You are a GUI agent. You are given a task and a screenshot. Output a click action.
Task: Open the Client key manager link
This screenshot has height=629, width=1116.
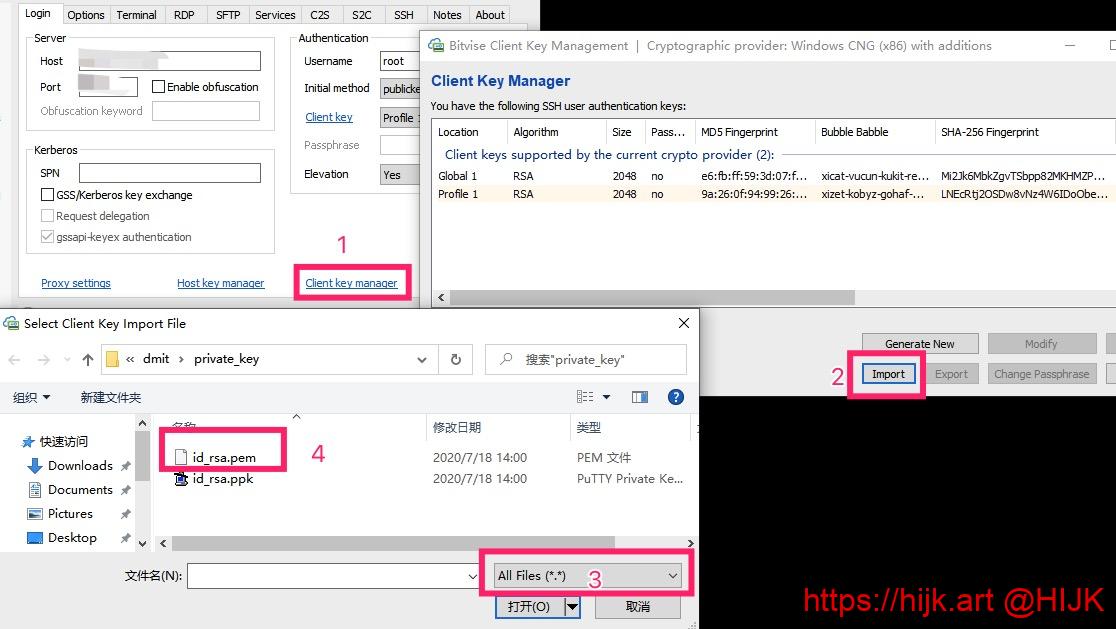coord(351,283)
